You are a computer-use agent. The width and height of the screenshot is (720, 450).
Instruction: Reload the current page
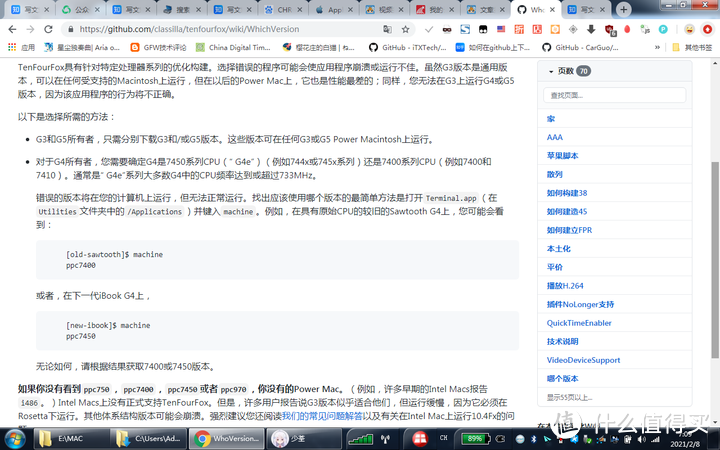click(48, 29)
